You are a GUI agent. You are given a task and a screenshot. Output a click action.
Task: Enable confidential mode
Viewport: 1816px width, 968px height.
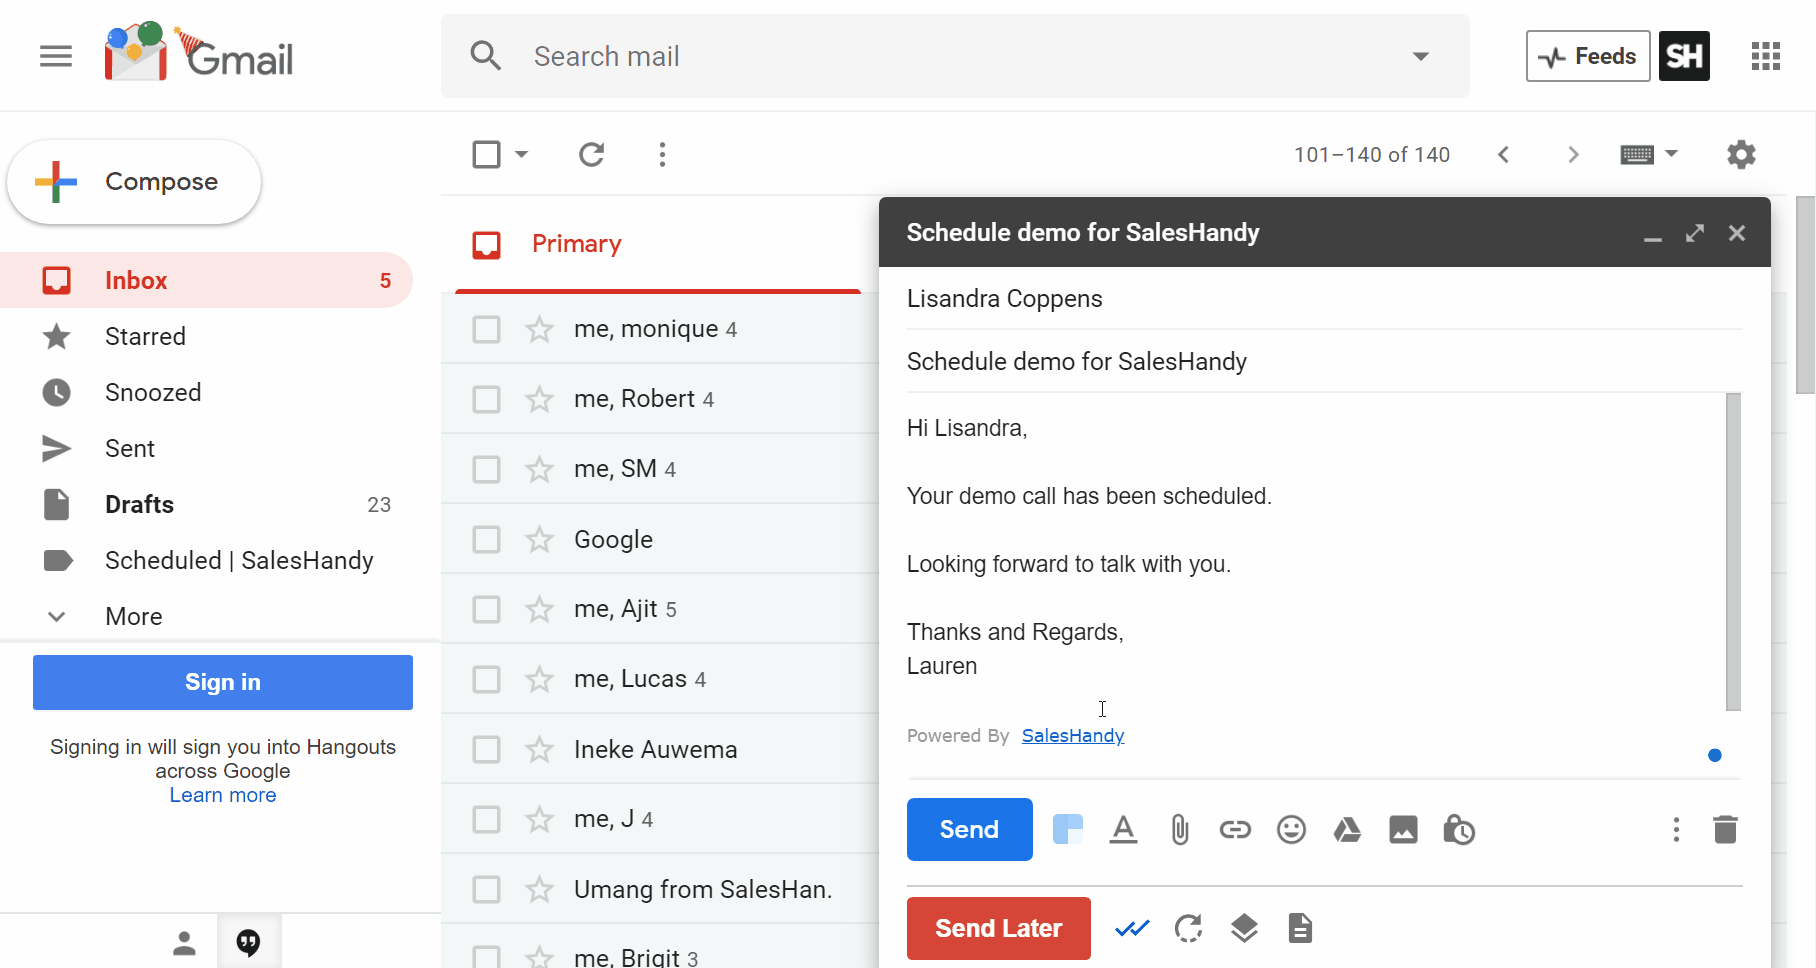coord(1458,829)
